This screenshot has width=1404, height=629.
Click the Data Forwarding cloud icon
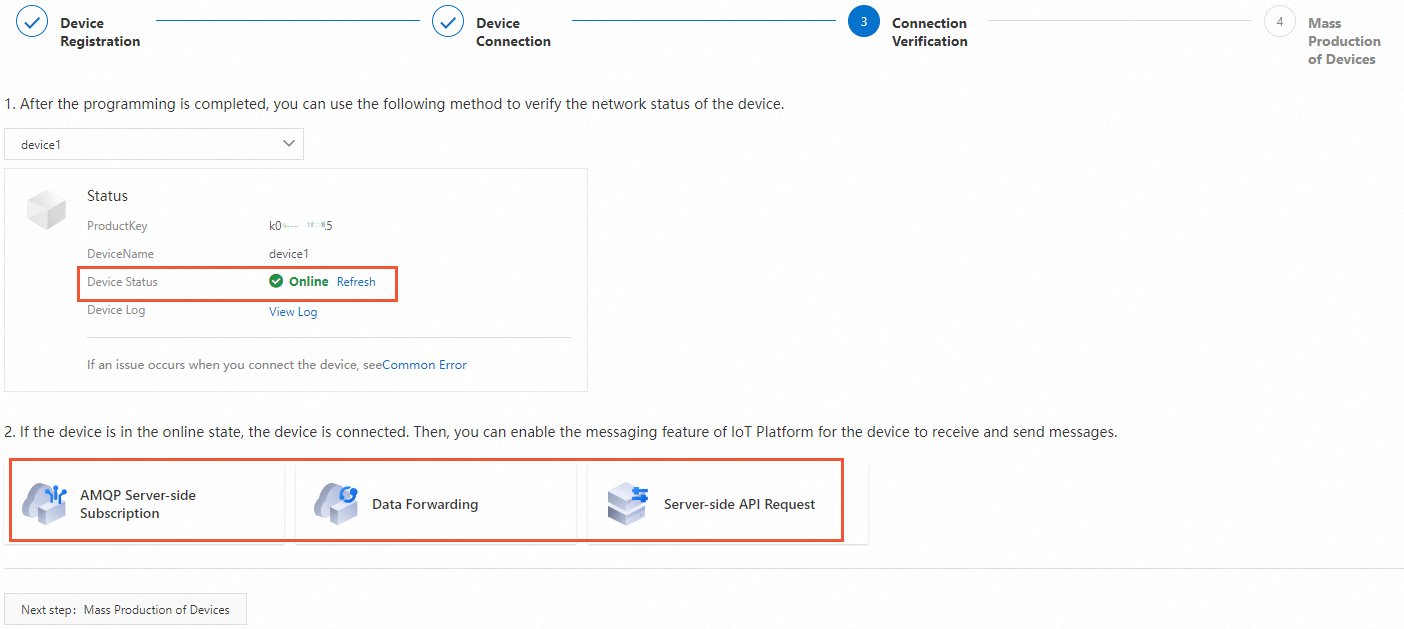pyautogui.click(x=336, y=504)
